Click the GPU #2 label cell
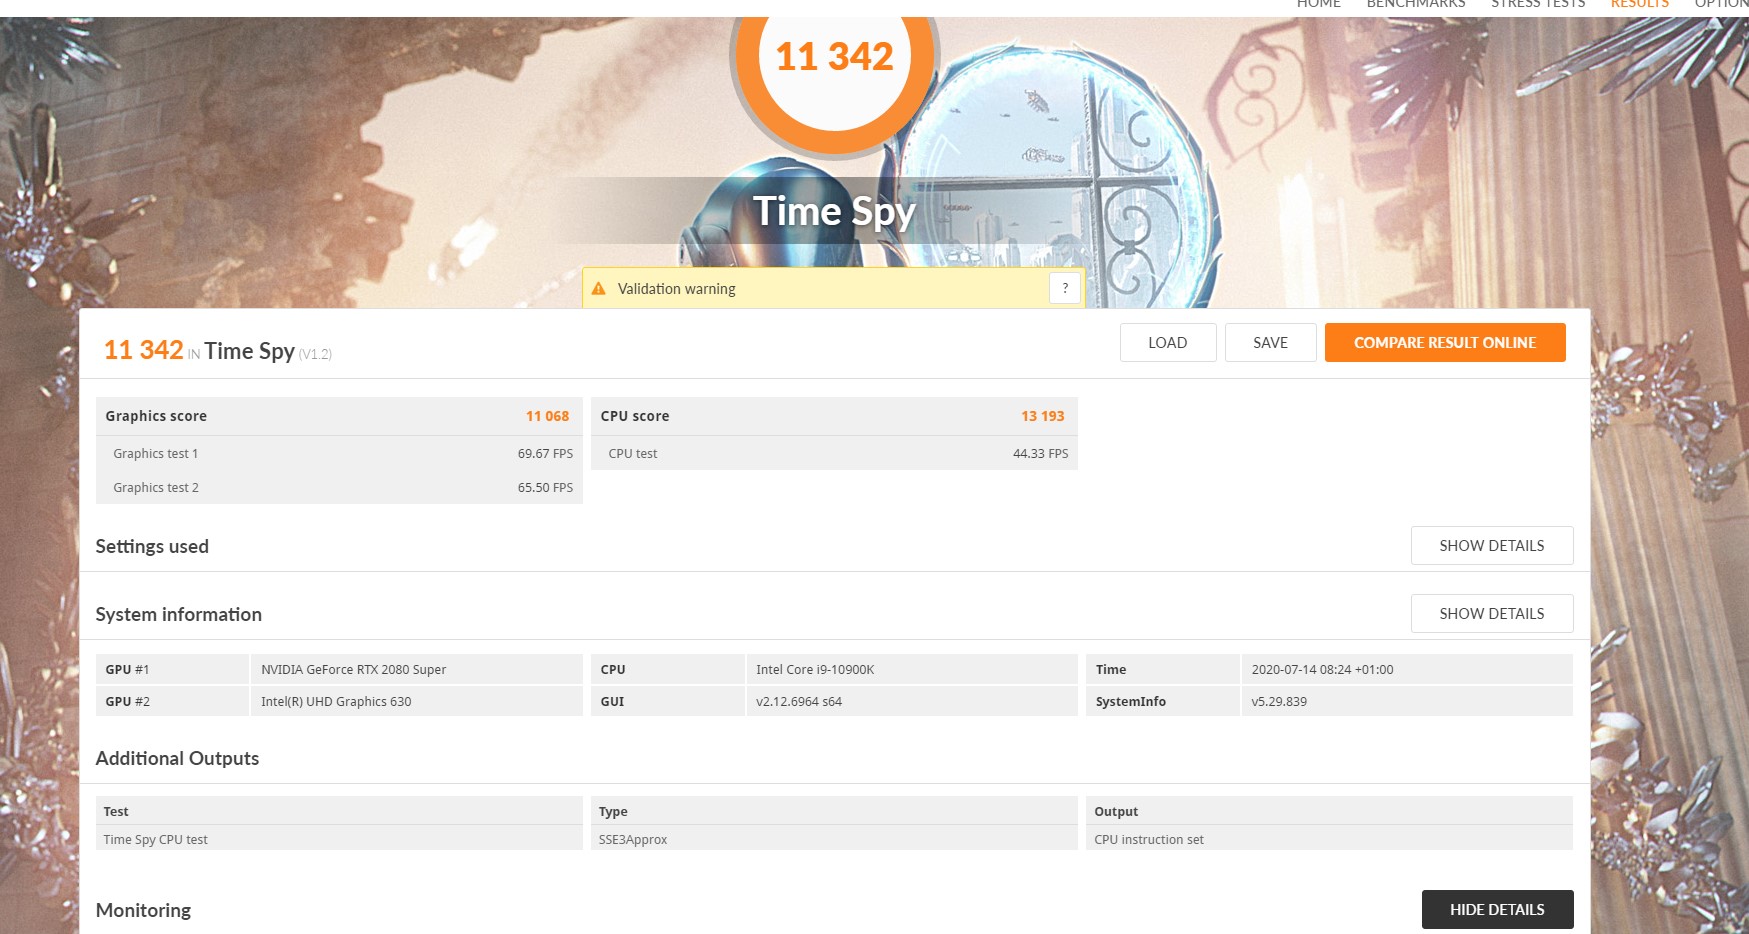 pyautogui.click(x=172, y=702)
